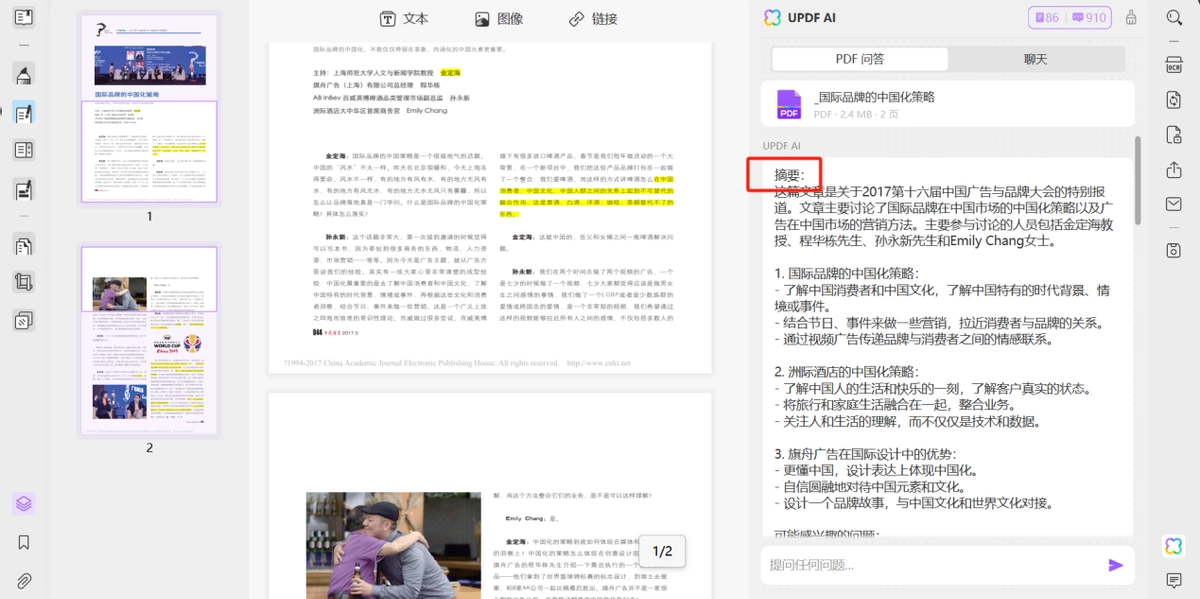
Task: Open the Organize Pages tool icon
Action: (24, 246)
